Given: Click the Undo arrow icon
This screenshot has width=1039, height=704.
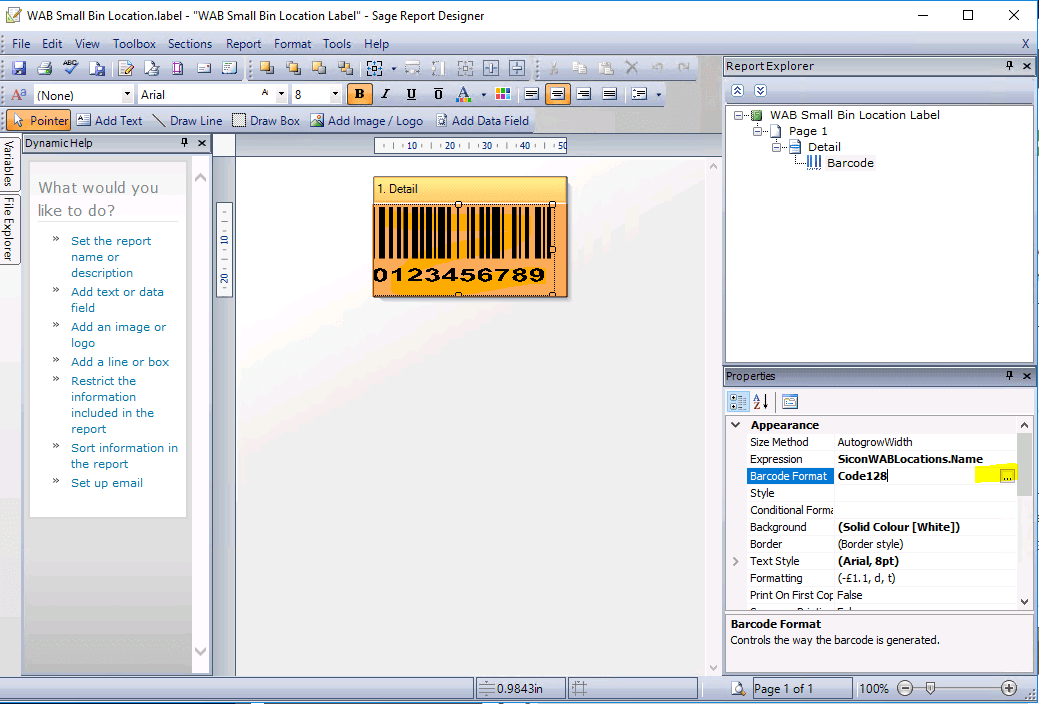Looking at the screenshot, I should click(657, 68).
